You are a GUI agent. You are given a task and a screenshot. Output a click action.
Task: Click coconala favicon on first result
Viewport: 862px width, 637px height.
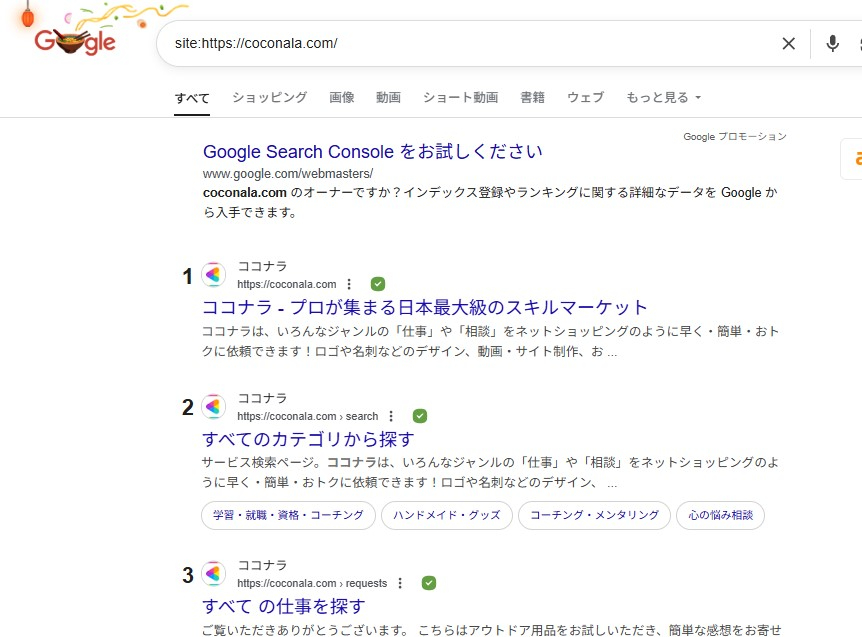click(x=214, y=275)
